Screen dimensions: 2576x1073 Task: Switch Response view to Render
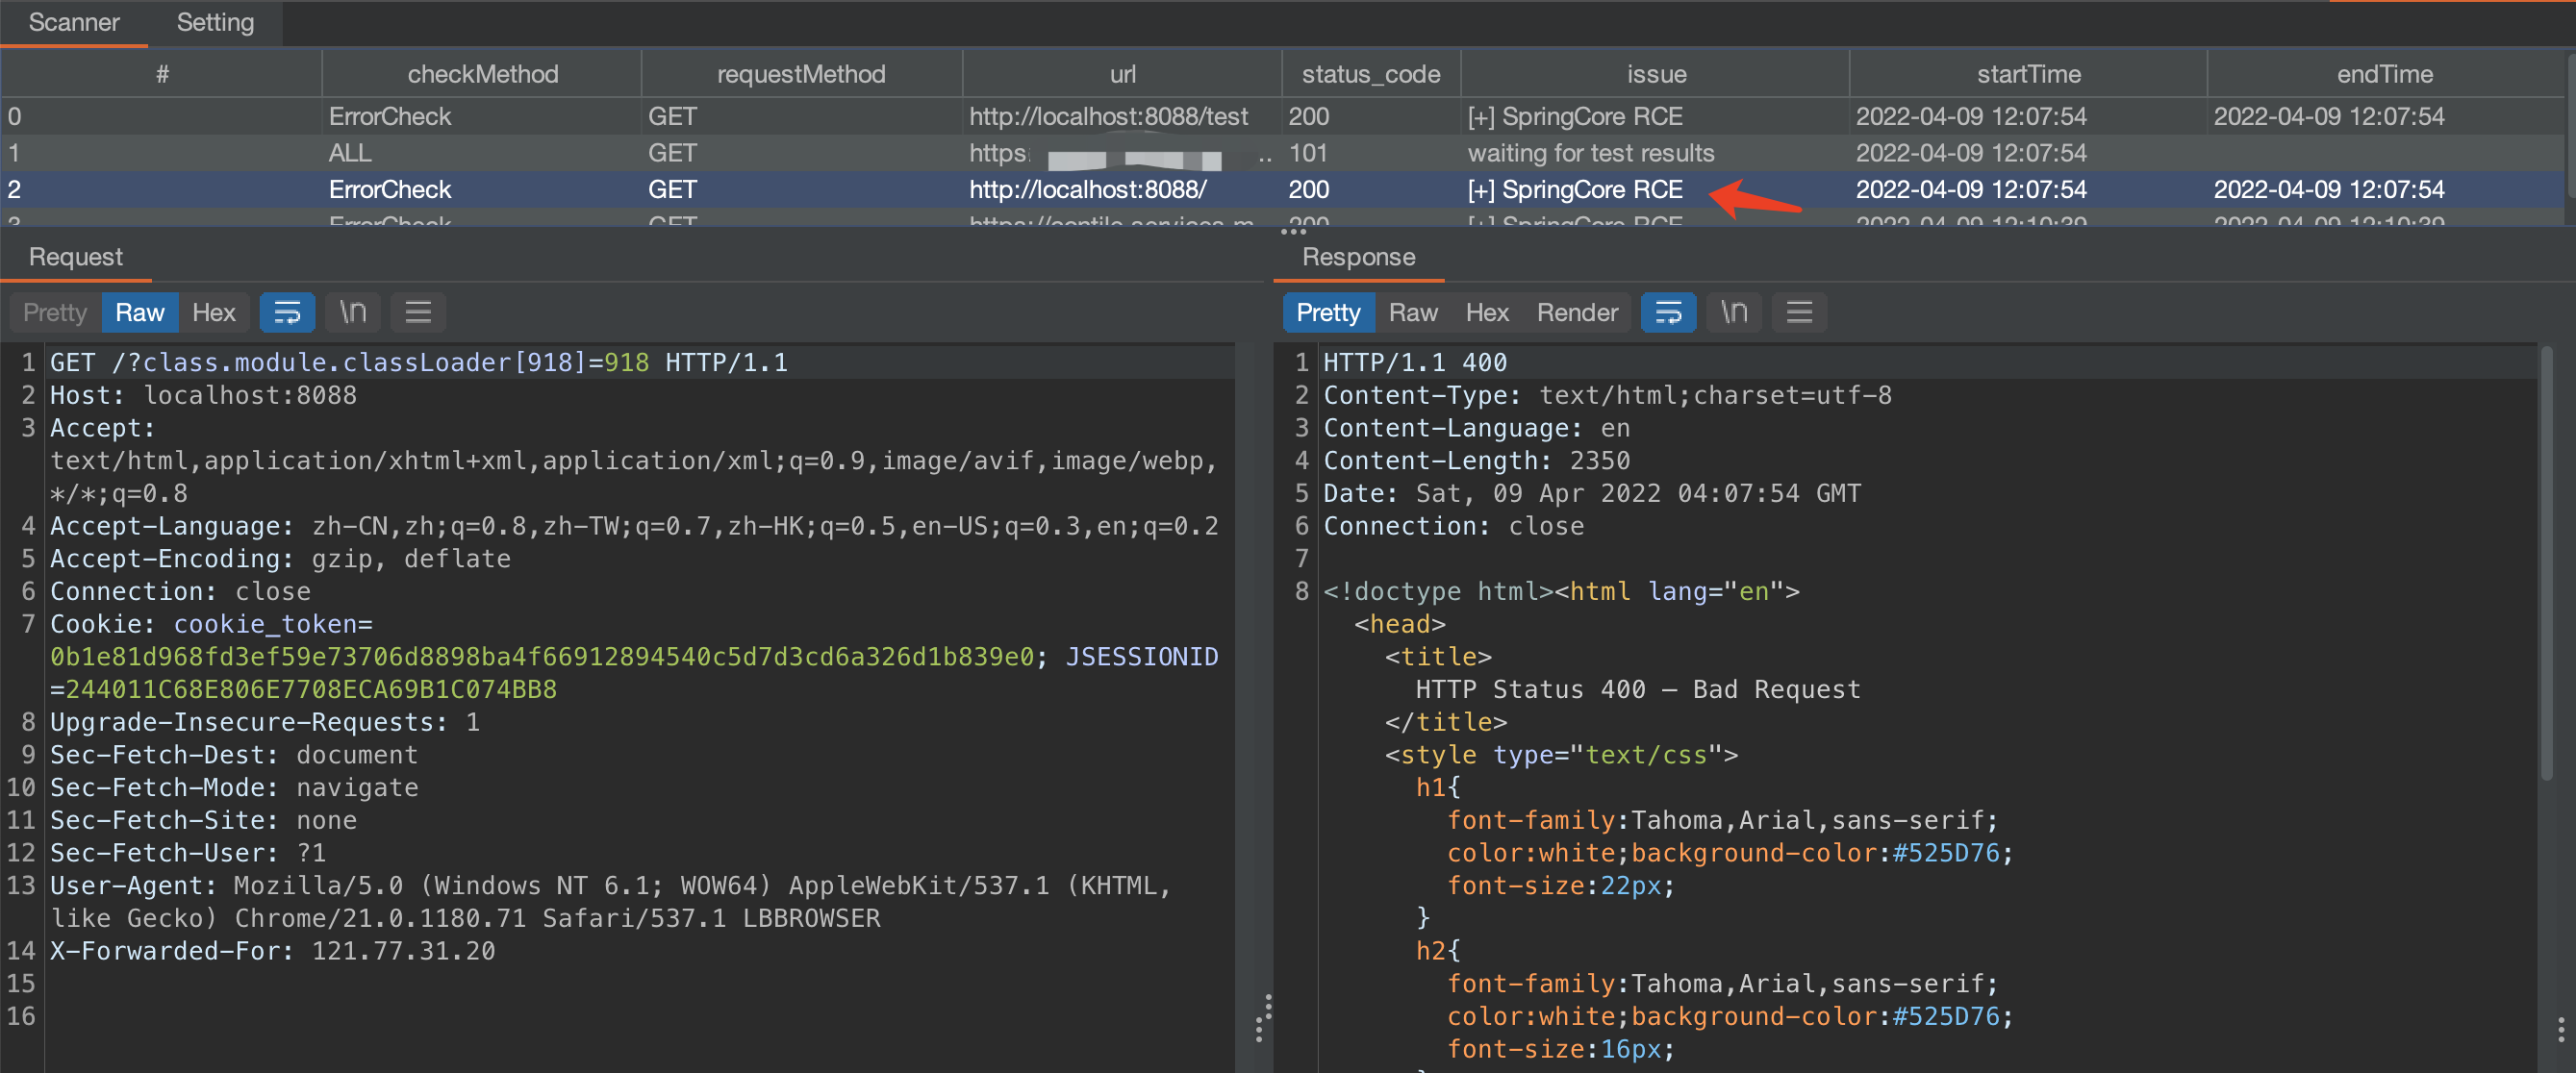click(1576, 313)
